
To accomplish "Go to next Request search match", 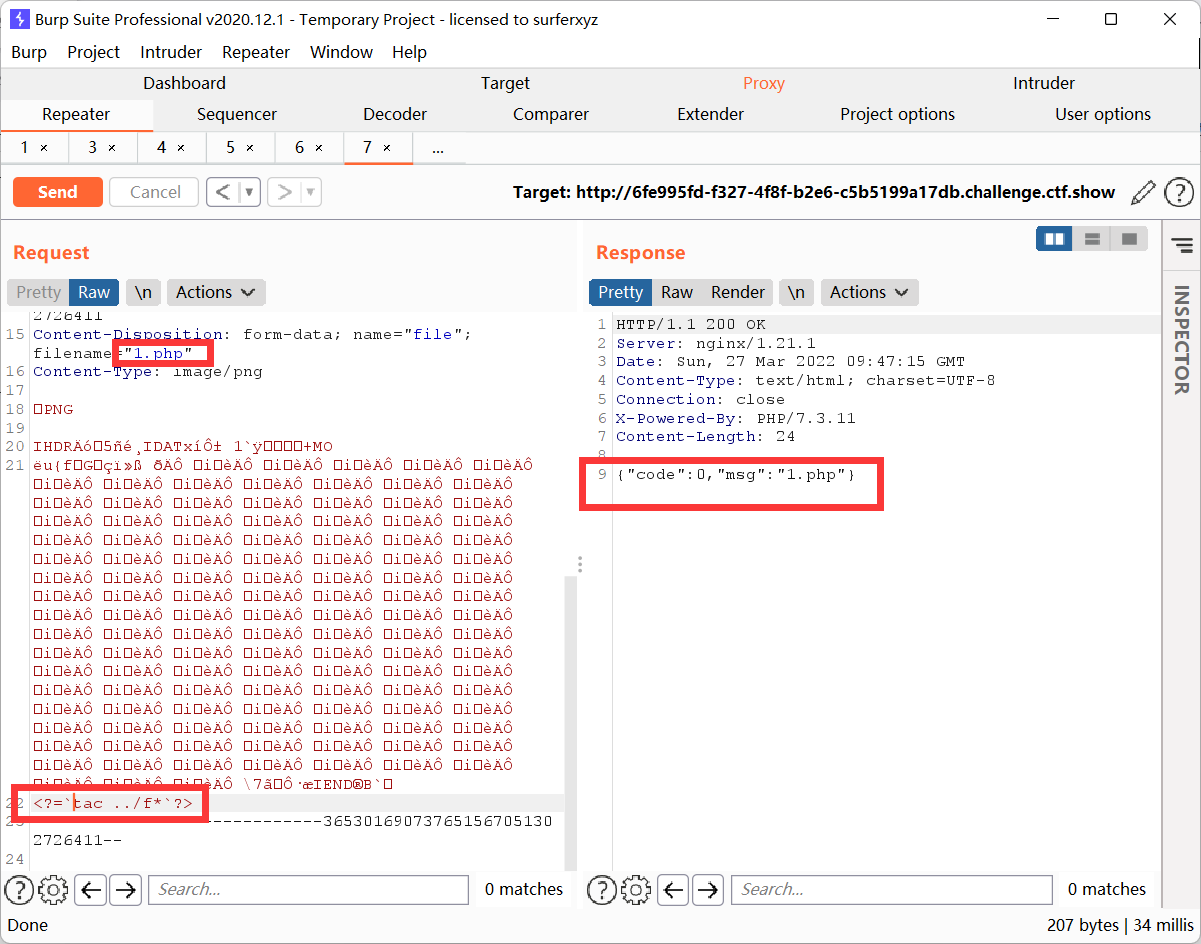I will tap(125, 889).
